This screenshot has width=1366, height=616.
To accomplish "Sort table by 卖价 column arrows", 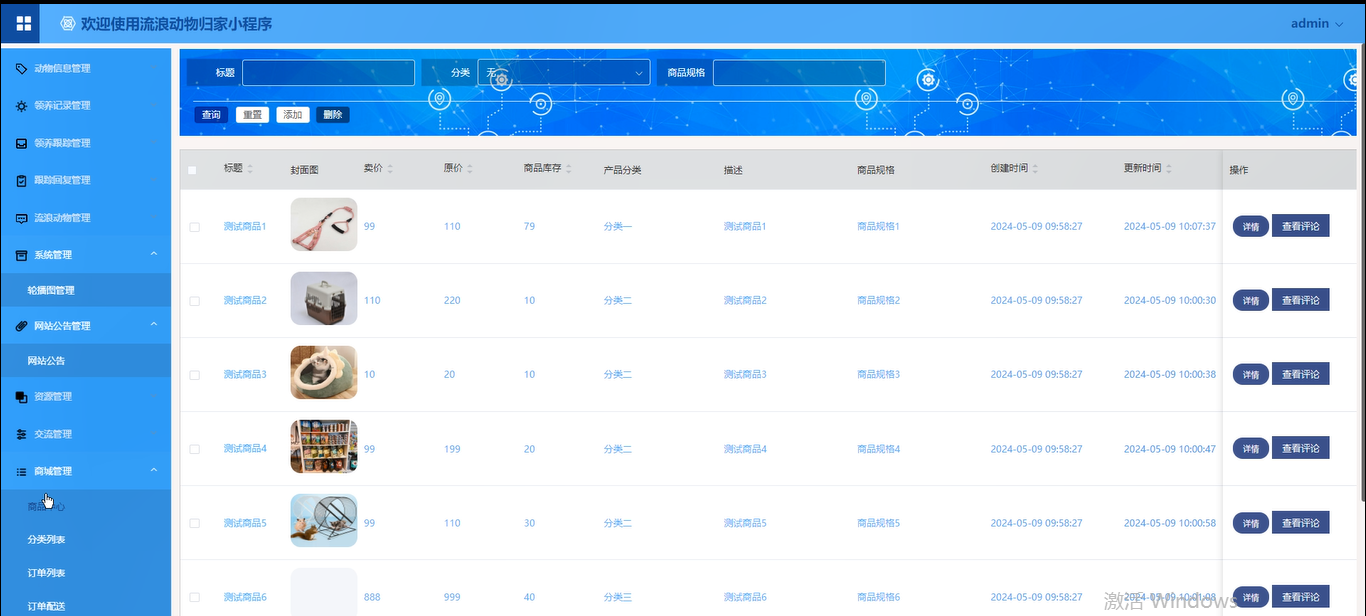I will tap(390, 169).
